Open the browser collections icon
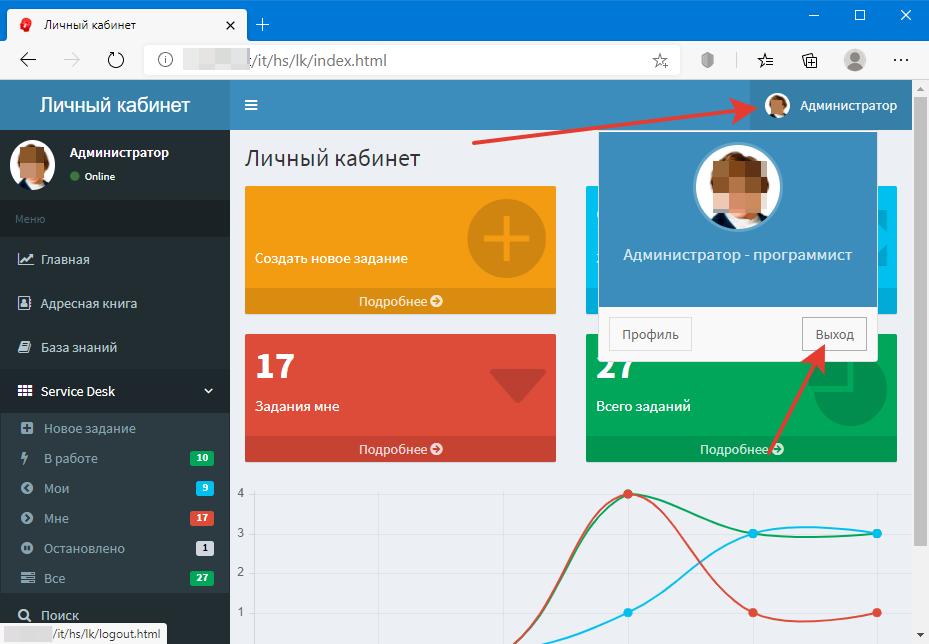929x644 pixels. pos(810,60)
